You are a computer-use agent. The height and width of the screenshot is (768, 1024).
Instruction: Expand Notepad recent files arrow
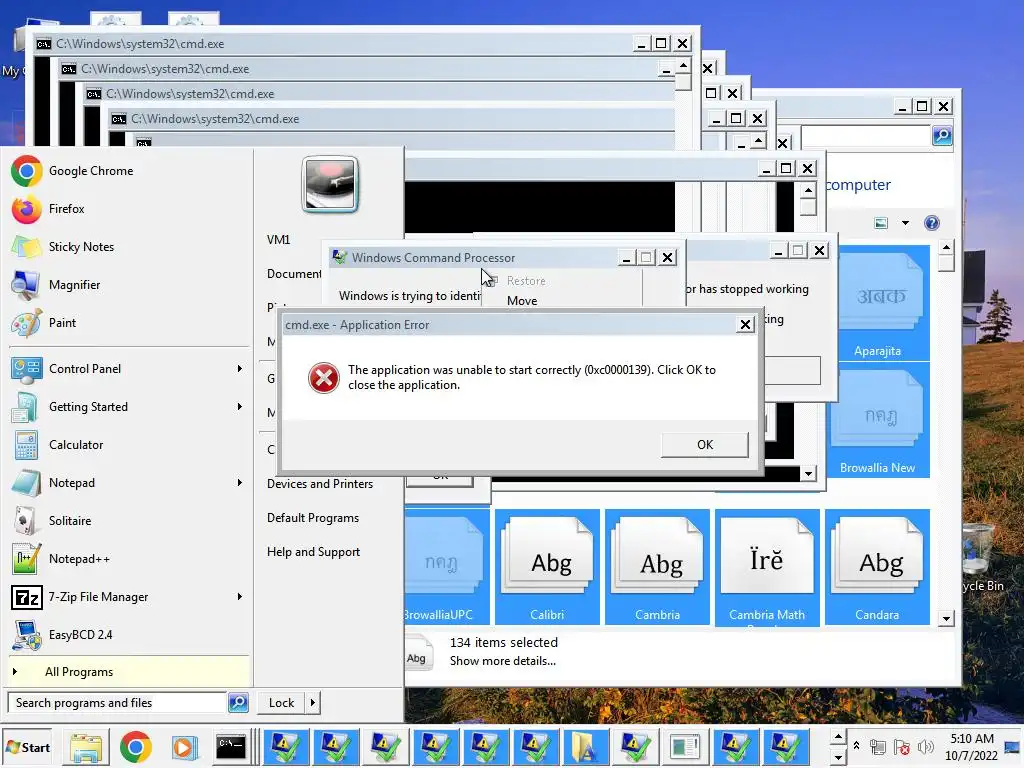tap(240, 483)
